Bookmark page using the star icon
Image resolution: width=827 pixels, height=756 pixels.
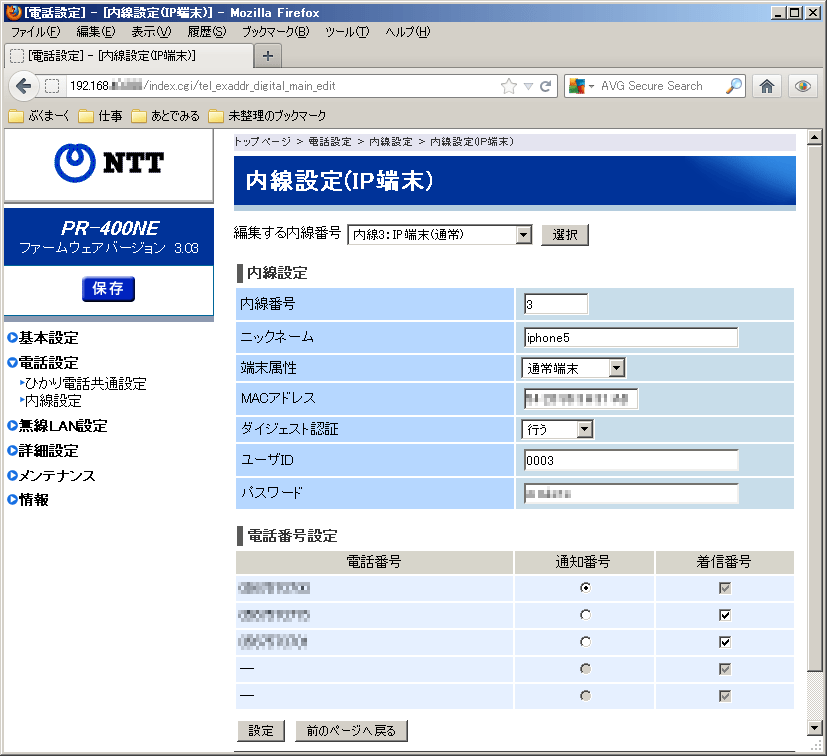[x=509, y=86]
